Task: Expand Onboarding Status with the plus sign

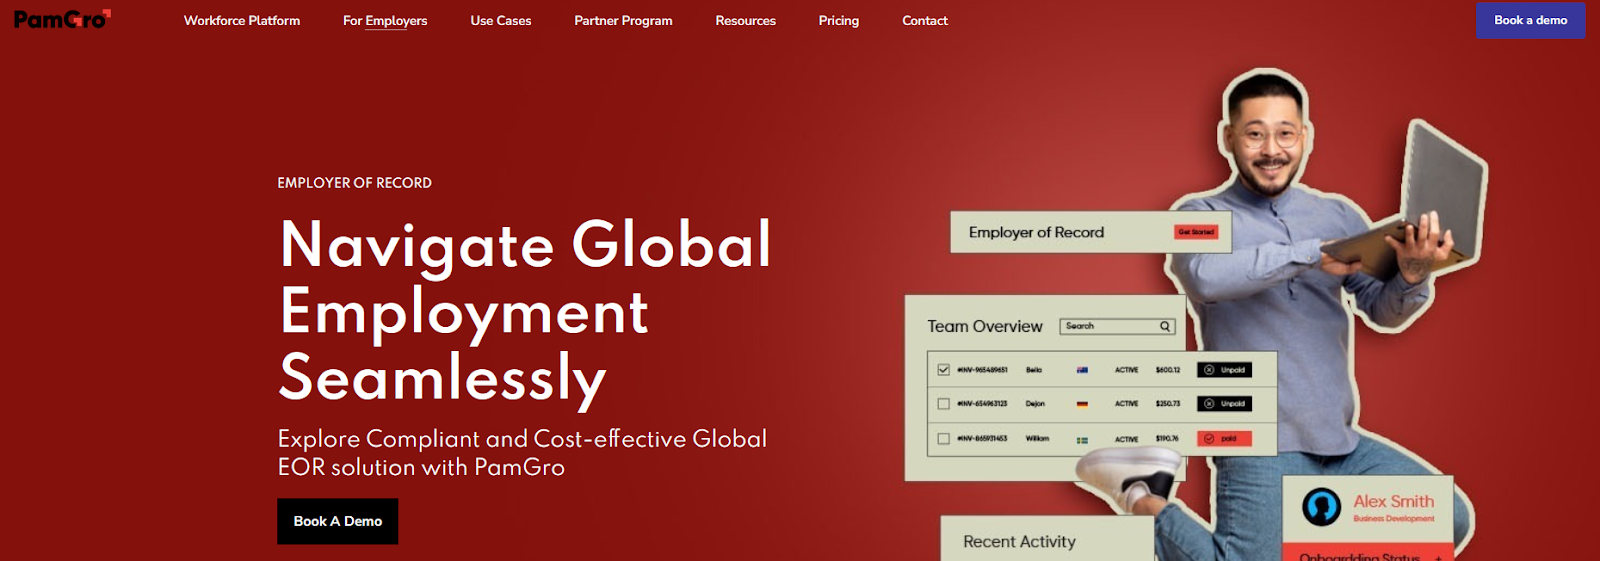Action: (x=1437, y=556)
